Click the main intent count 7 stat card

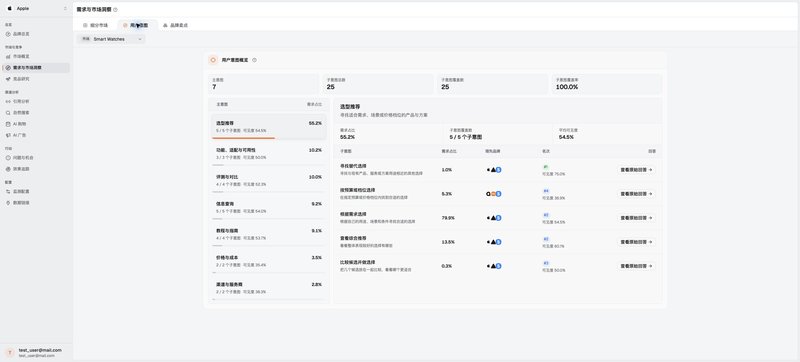coord(264,84)
